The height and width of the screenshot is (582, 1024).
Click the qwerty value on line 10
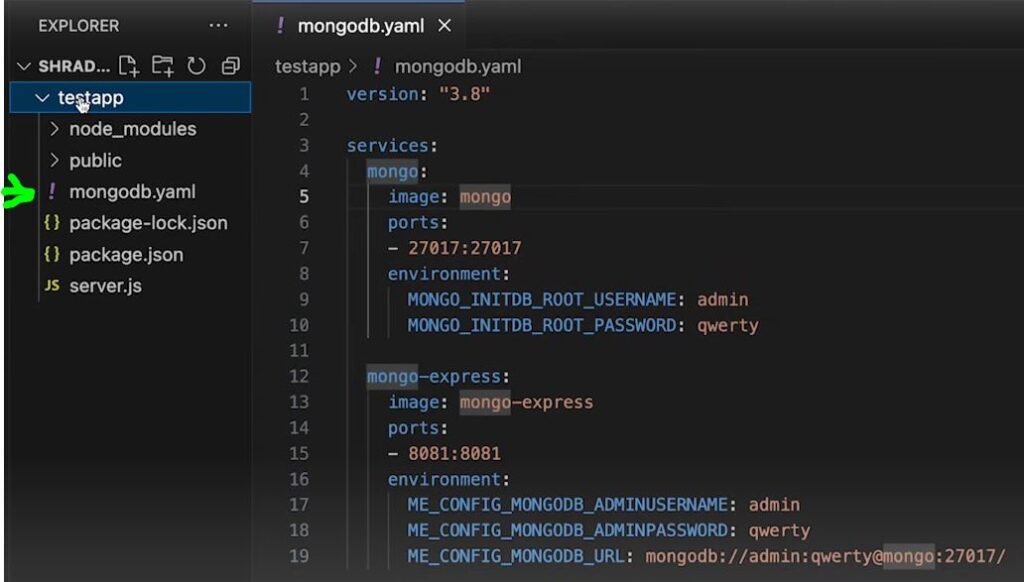(x=728, y=325)
